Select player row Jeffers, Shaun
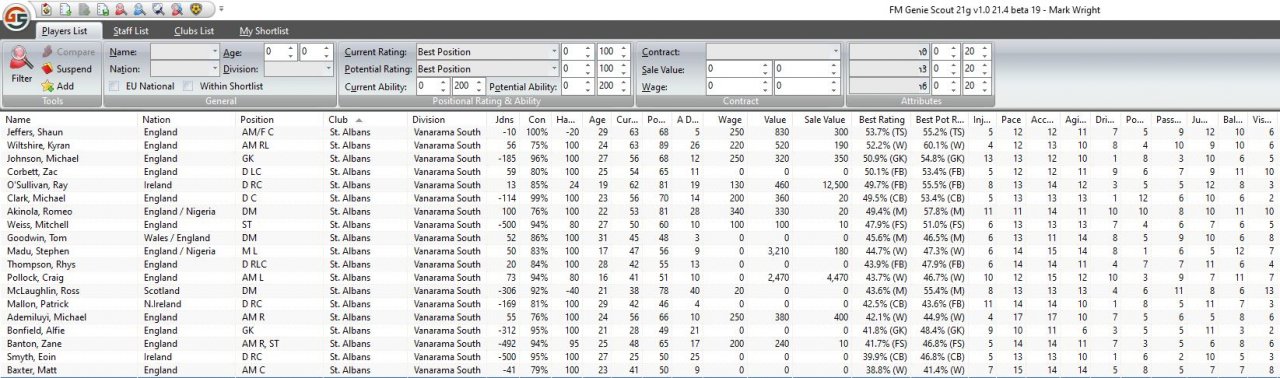This screenshot has width=1280, height=378. [x=640, y=132]
